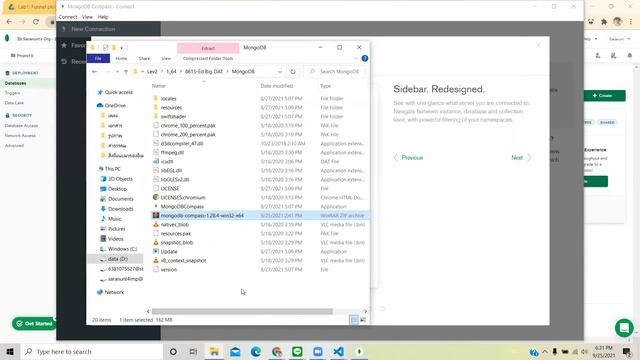The image size is (640, 360).
Task: Open the View ribbon tab in Explorer
Action: coord(166,58)
